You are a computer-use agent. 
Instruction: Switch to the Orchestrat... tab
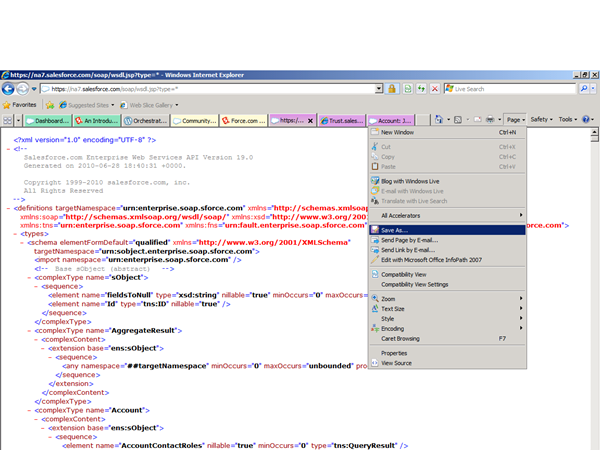(146, 121)
